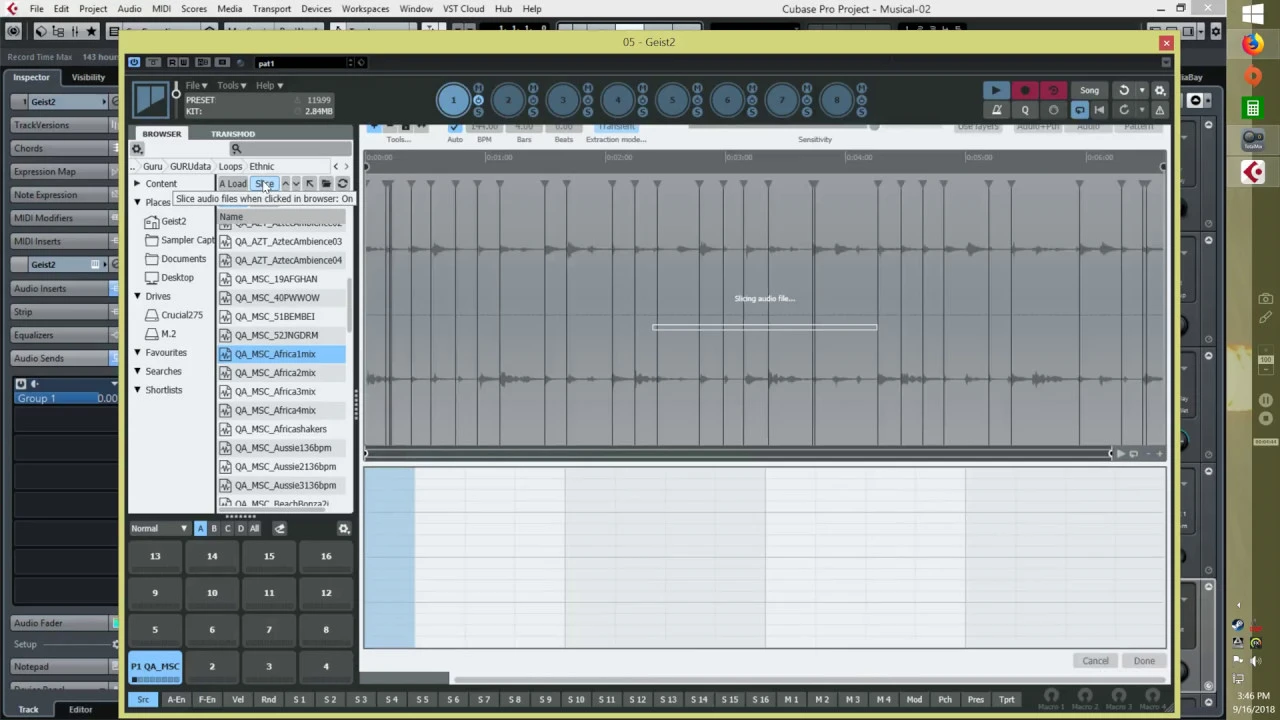This screenshot has width=1280, height=720.
Task: Switch to the TRANSMOD tab
Action: (233, 134)
